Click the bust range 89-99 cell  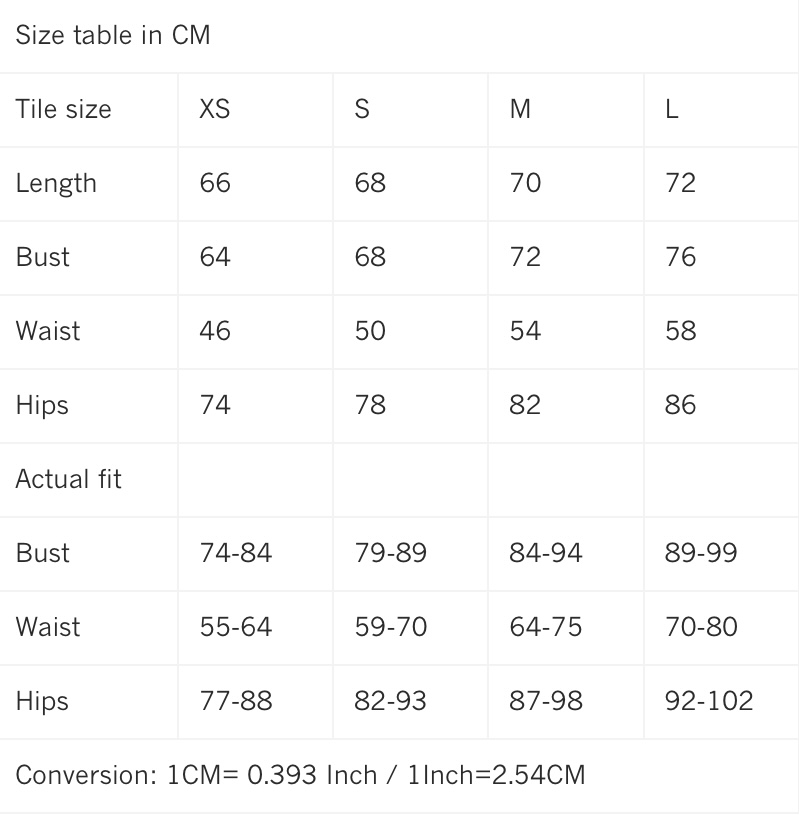tap(701, 553)
